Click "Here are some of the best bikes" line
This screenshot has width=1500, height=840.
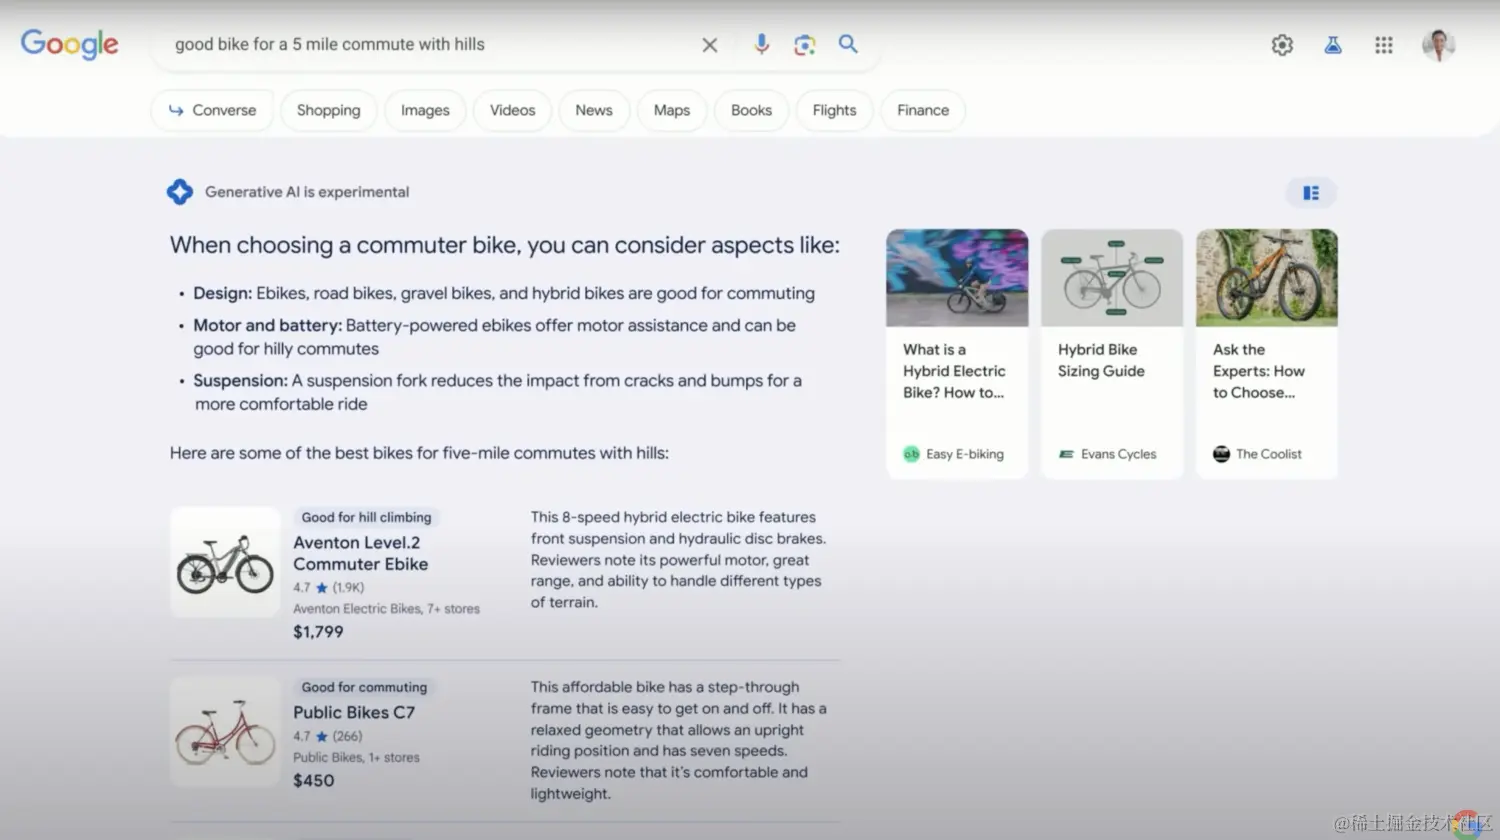pyautogui.click(x=419, y=453)
